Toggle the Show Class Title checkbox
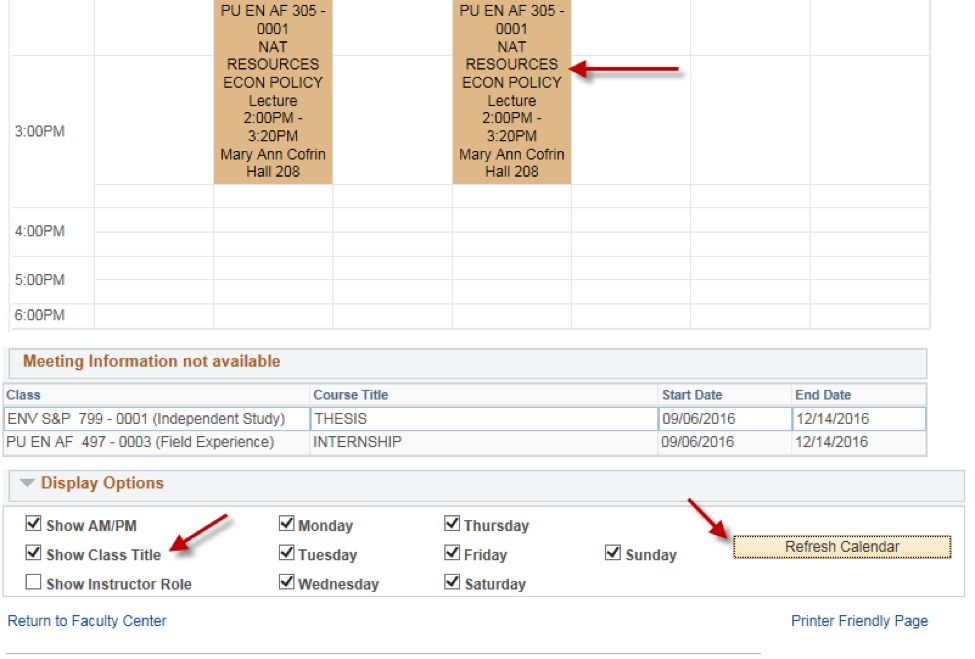 click(34, 553)
